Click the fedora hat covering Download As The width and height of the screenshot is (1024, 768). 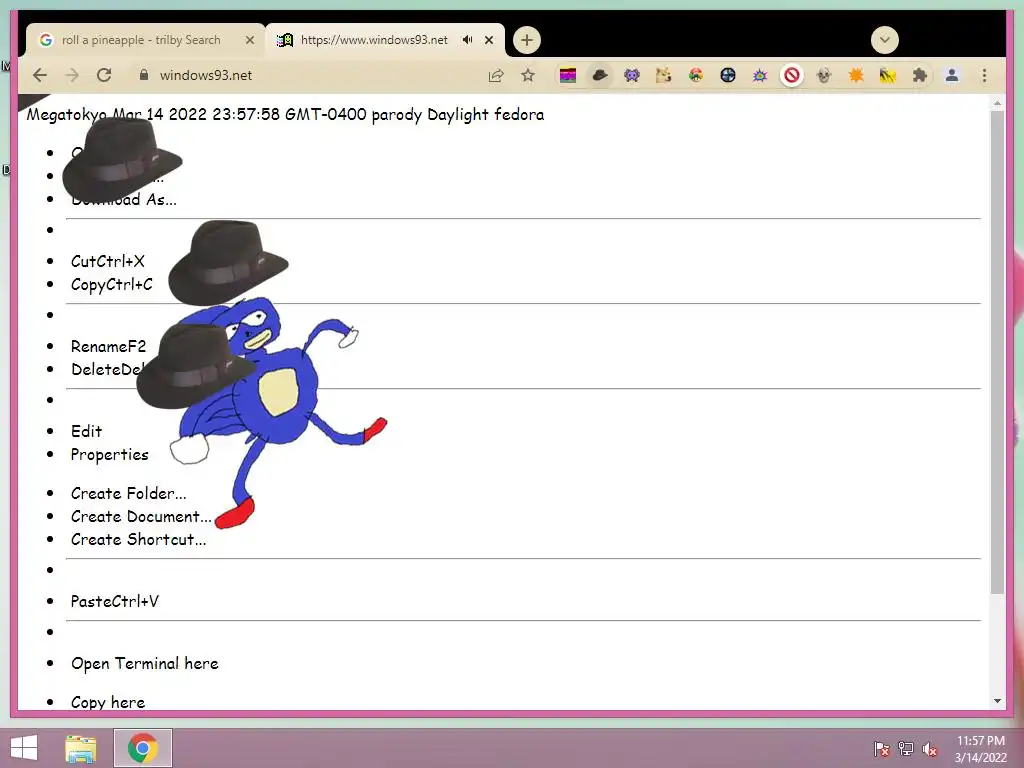(122, 161)
